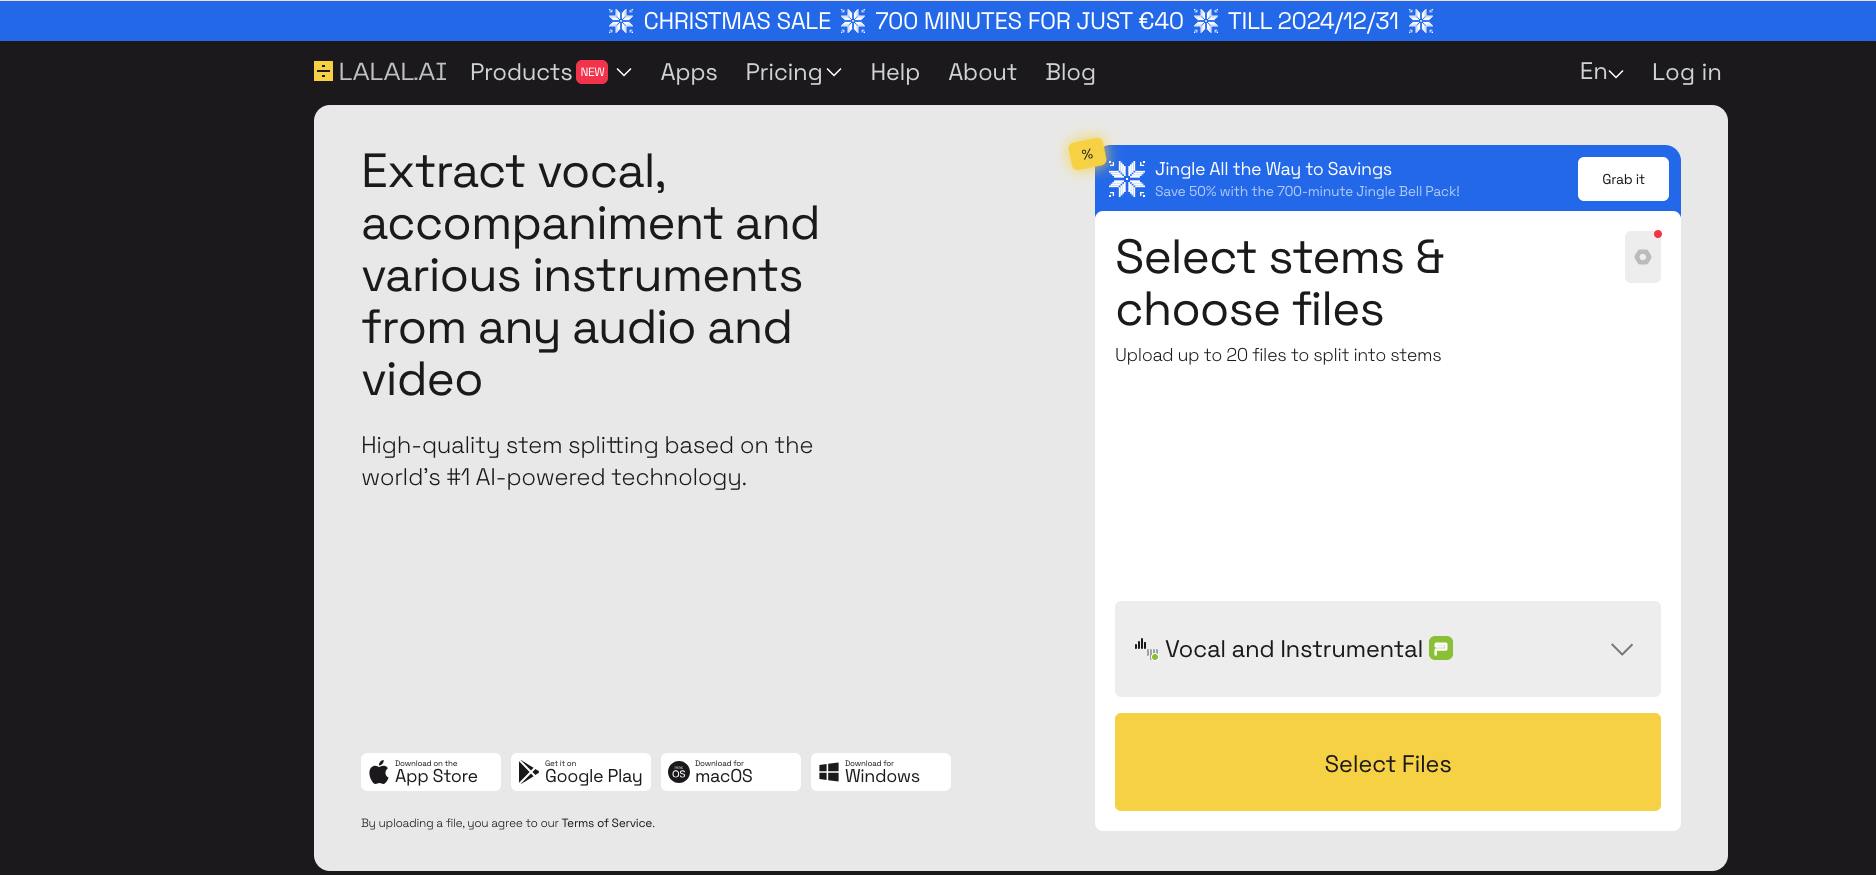
Task: Click the yellow percent discount badge
Action: [1087, 154]
